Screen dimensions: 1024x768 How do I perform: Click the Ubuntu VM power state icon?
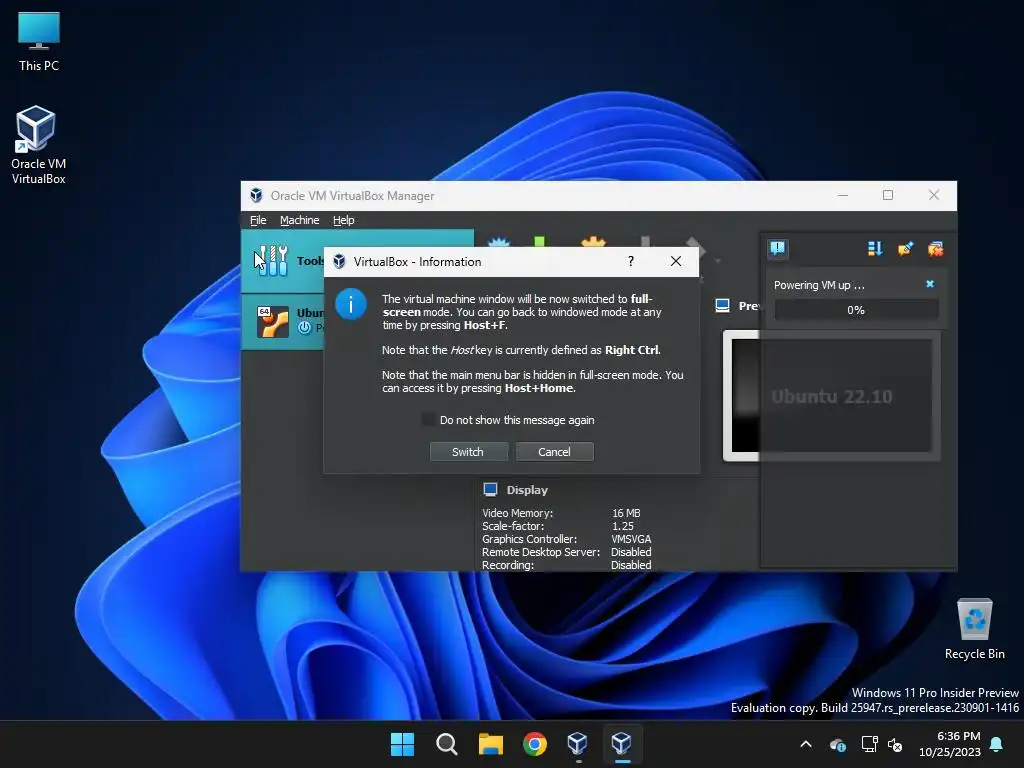[x=304, y=328]
